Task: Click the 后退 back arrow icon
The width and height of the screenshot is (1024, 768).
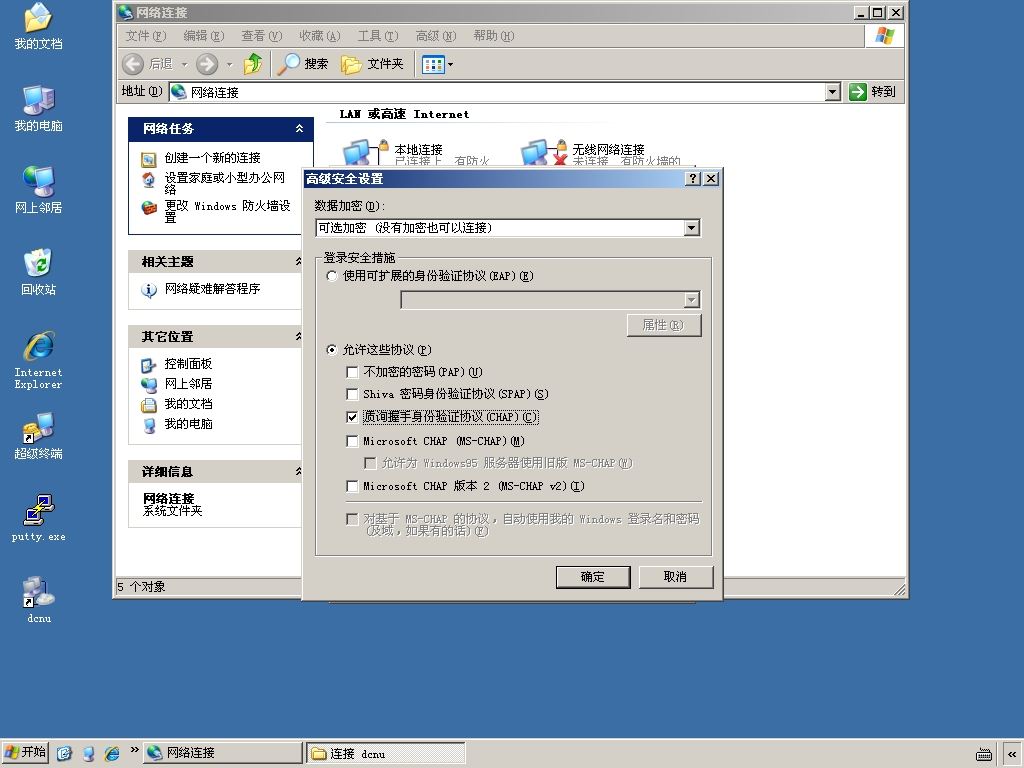Action: pyautogui.click(x=133, y=64)
